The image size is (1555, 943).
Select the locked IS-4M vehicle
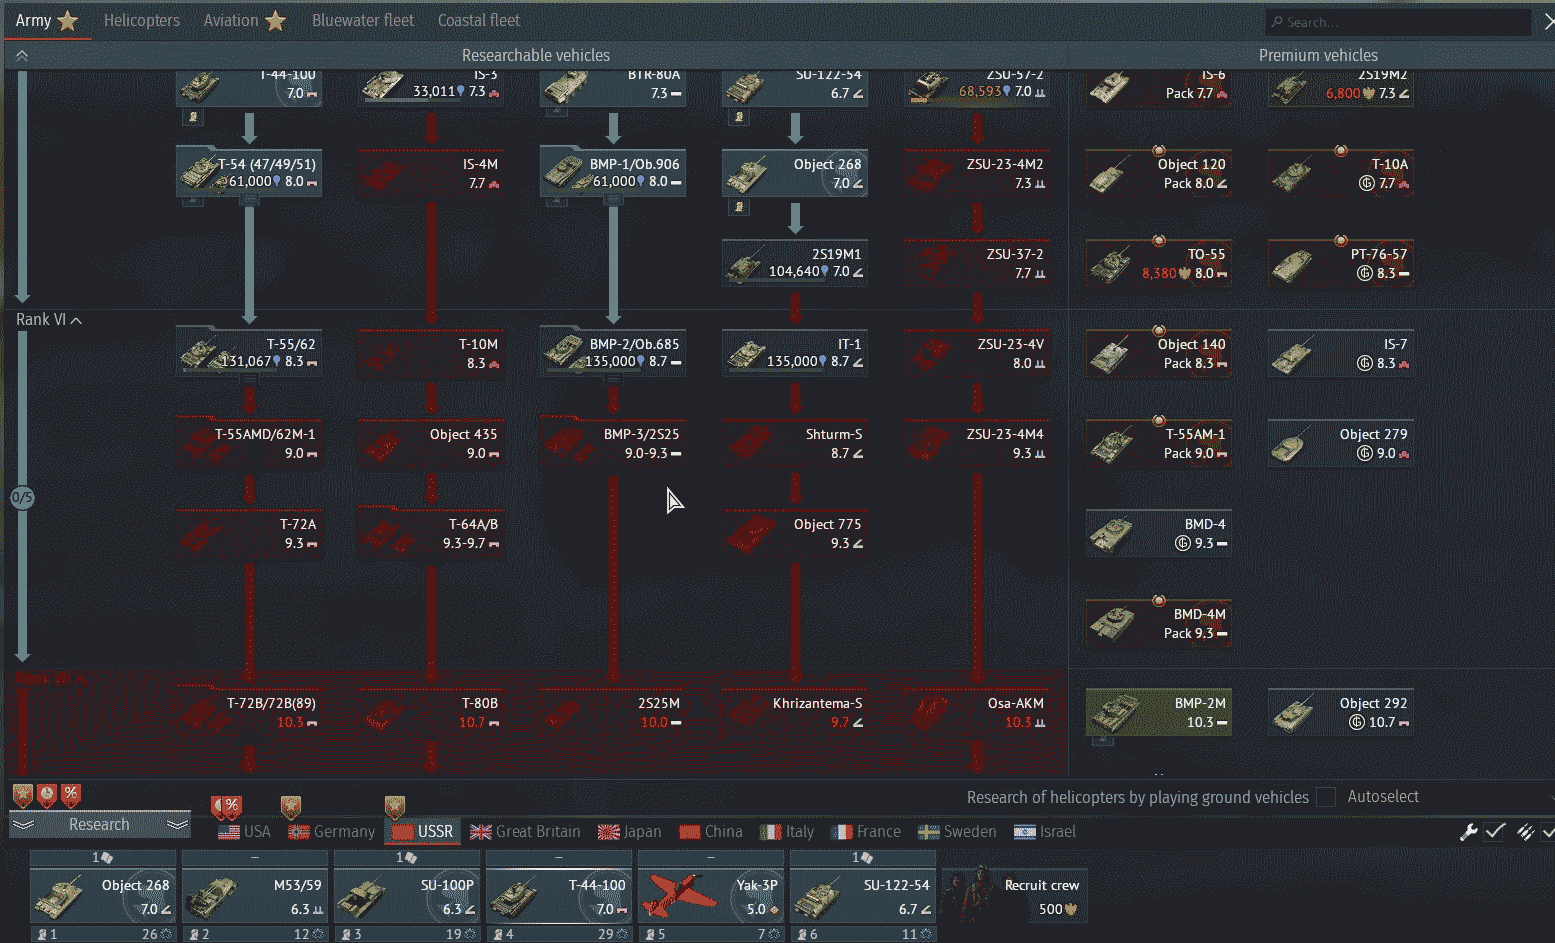[431, 173]
